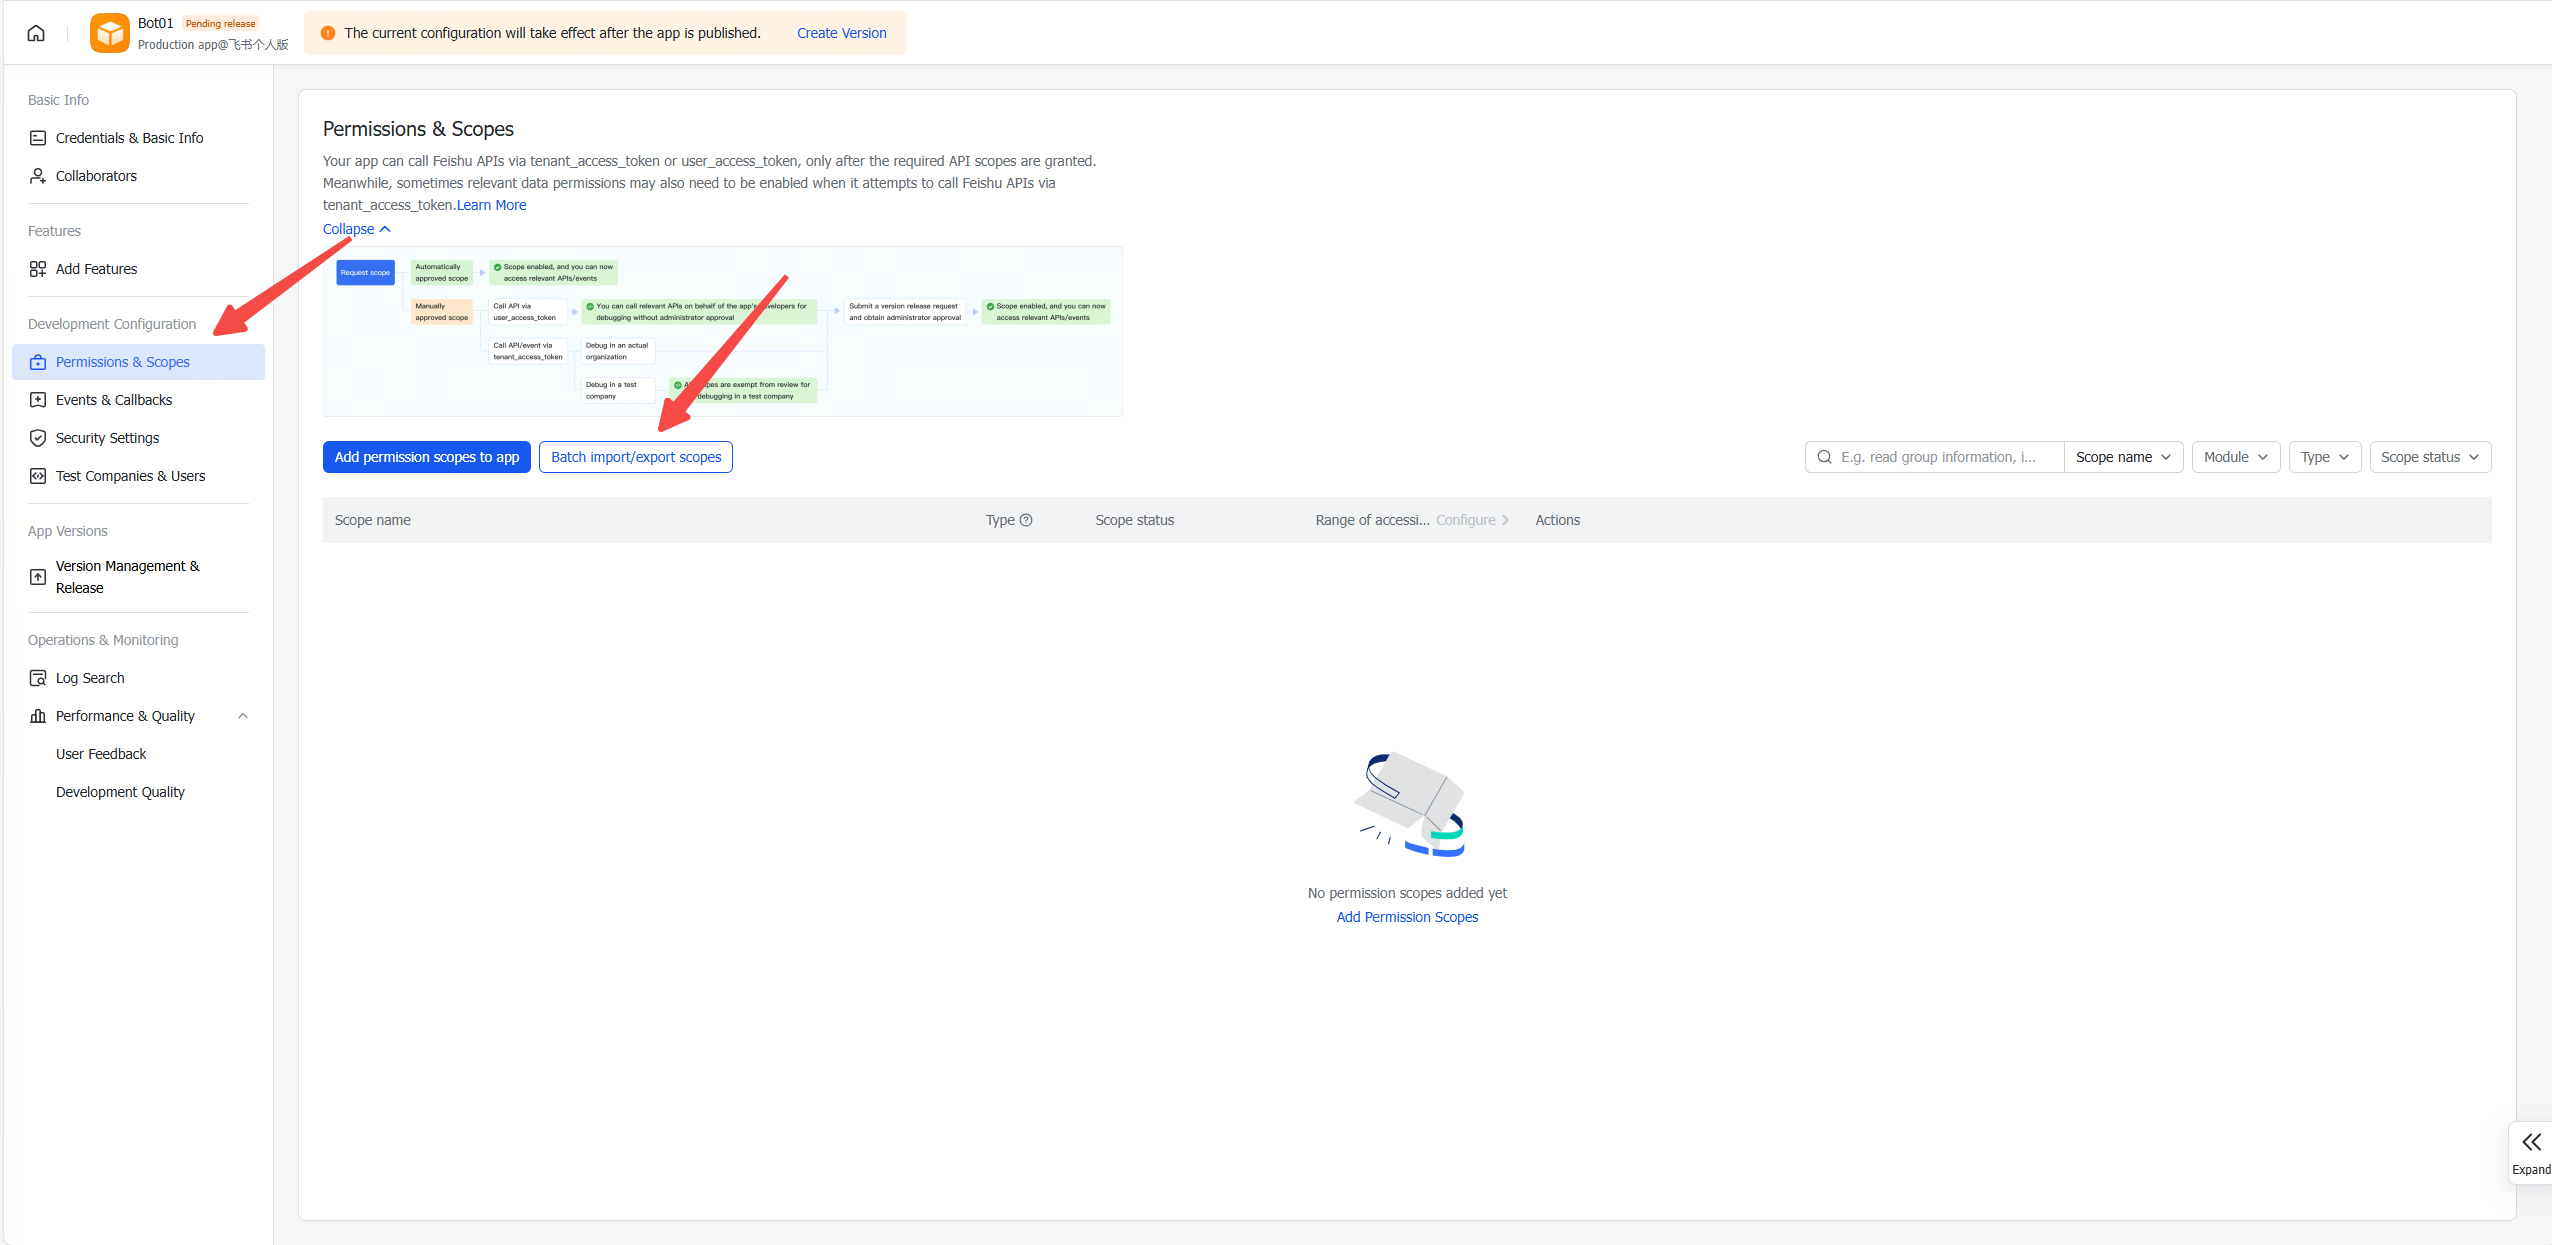The image size is (2552, 1245).
Task: Click the Expand double-arrow icon
Action: [2531, 1143]
